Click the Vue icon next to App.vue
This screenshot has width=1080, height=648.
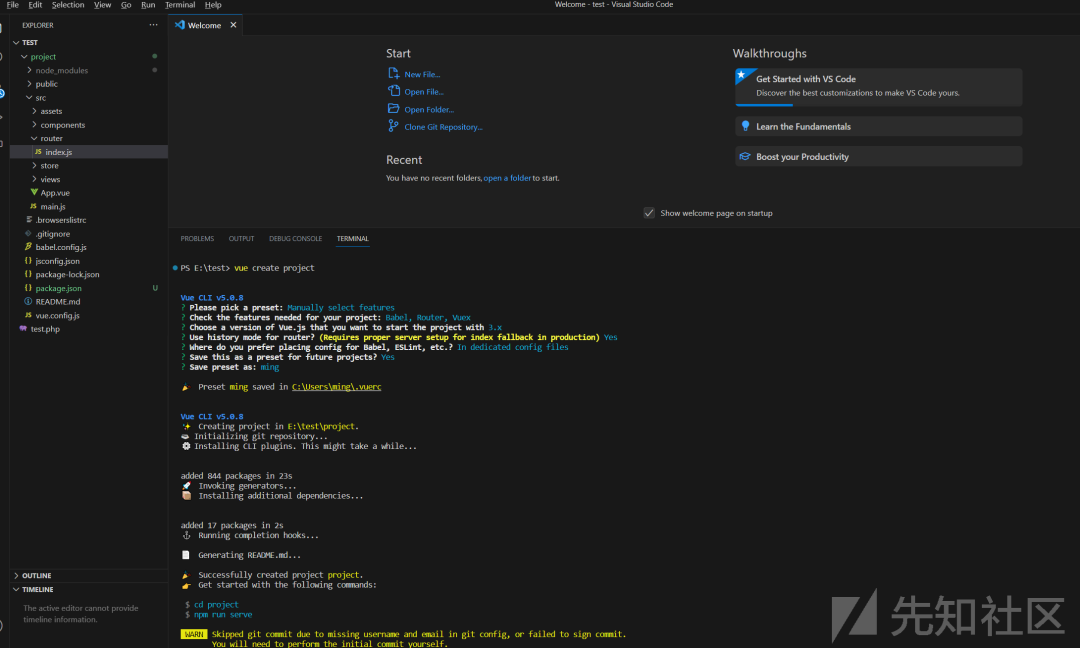34,192
